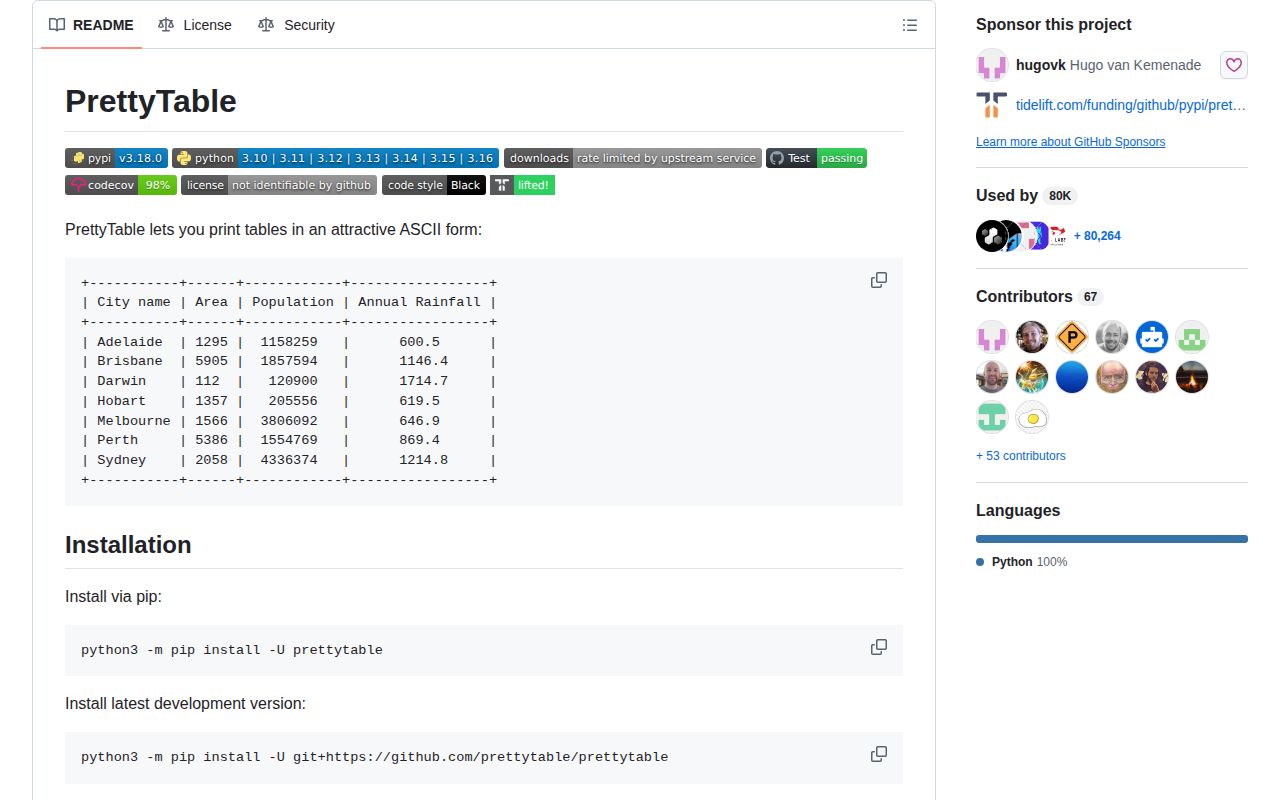Open the + 80,264 dependents link

1097,236
